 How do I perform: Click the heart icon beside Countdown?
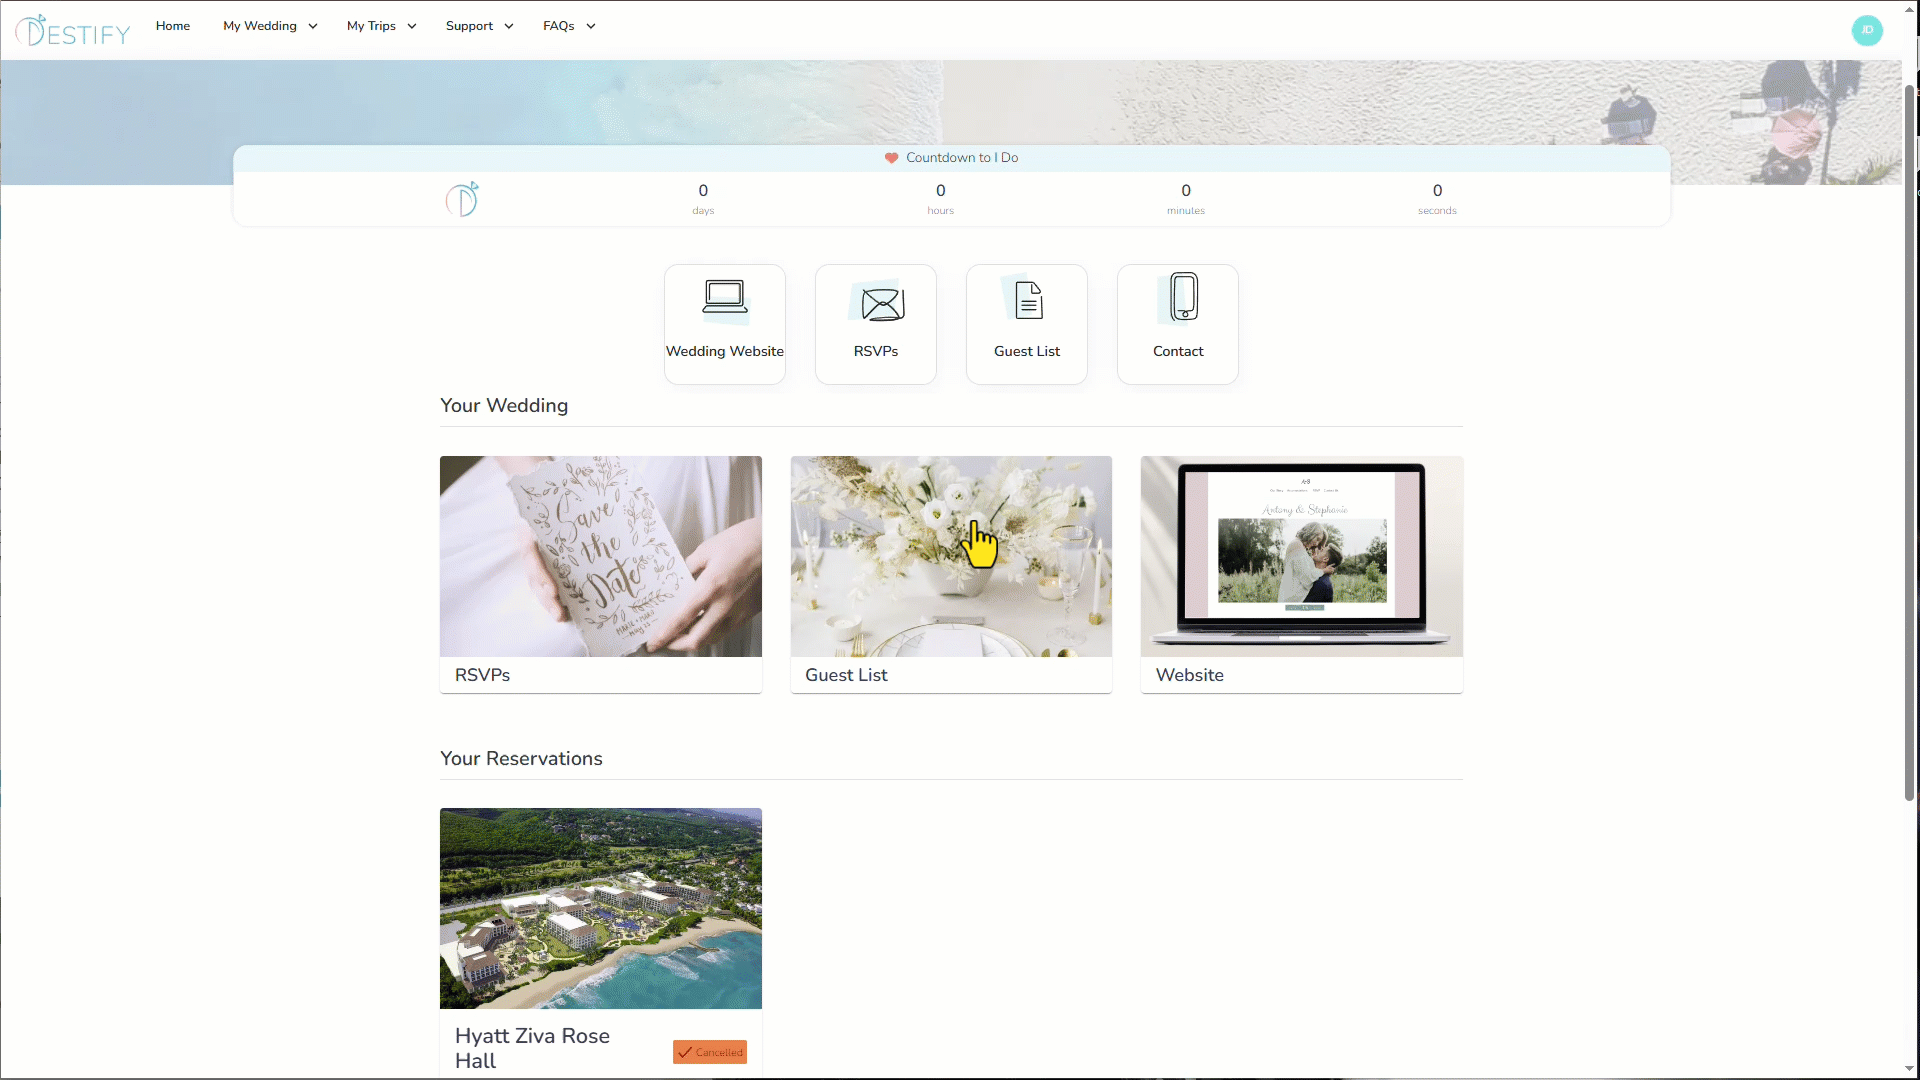coord(891,158)
